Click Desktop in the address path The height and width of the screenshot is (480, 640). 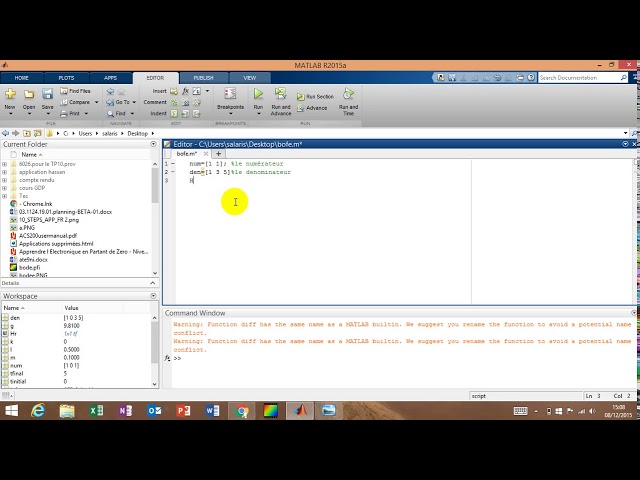tap(138, 133)
